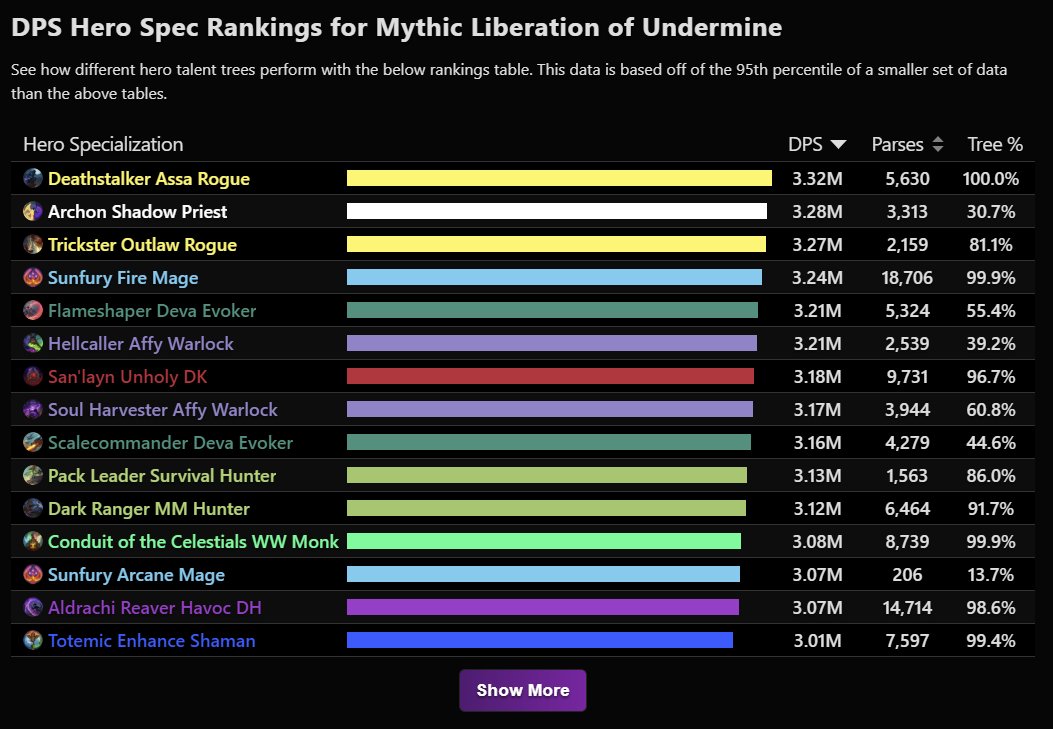The height and width of the screenshot is (729, 1053).
Task: Click the San'layn Unholy DK spec icon
Action: [x=29, y=376]
